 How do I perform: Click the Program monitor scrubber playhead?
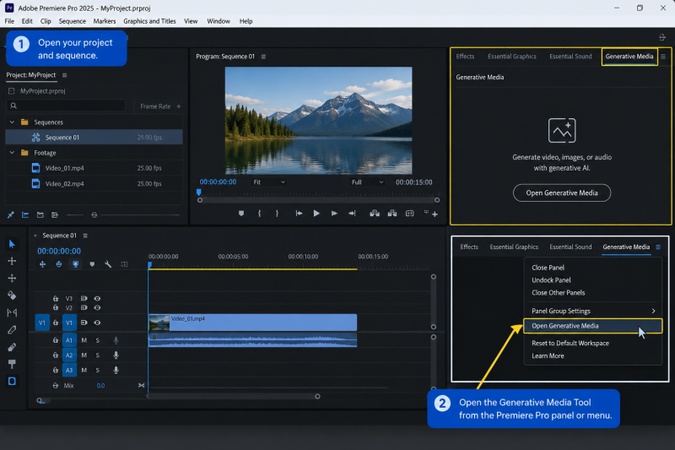[199, 192]
